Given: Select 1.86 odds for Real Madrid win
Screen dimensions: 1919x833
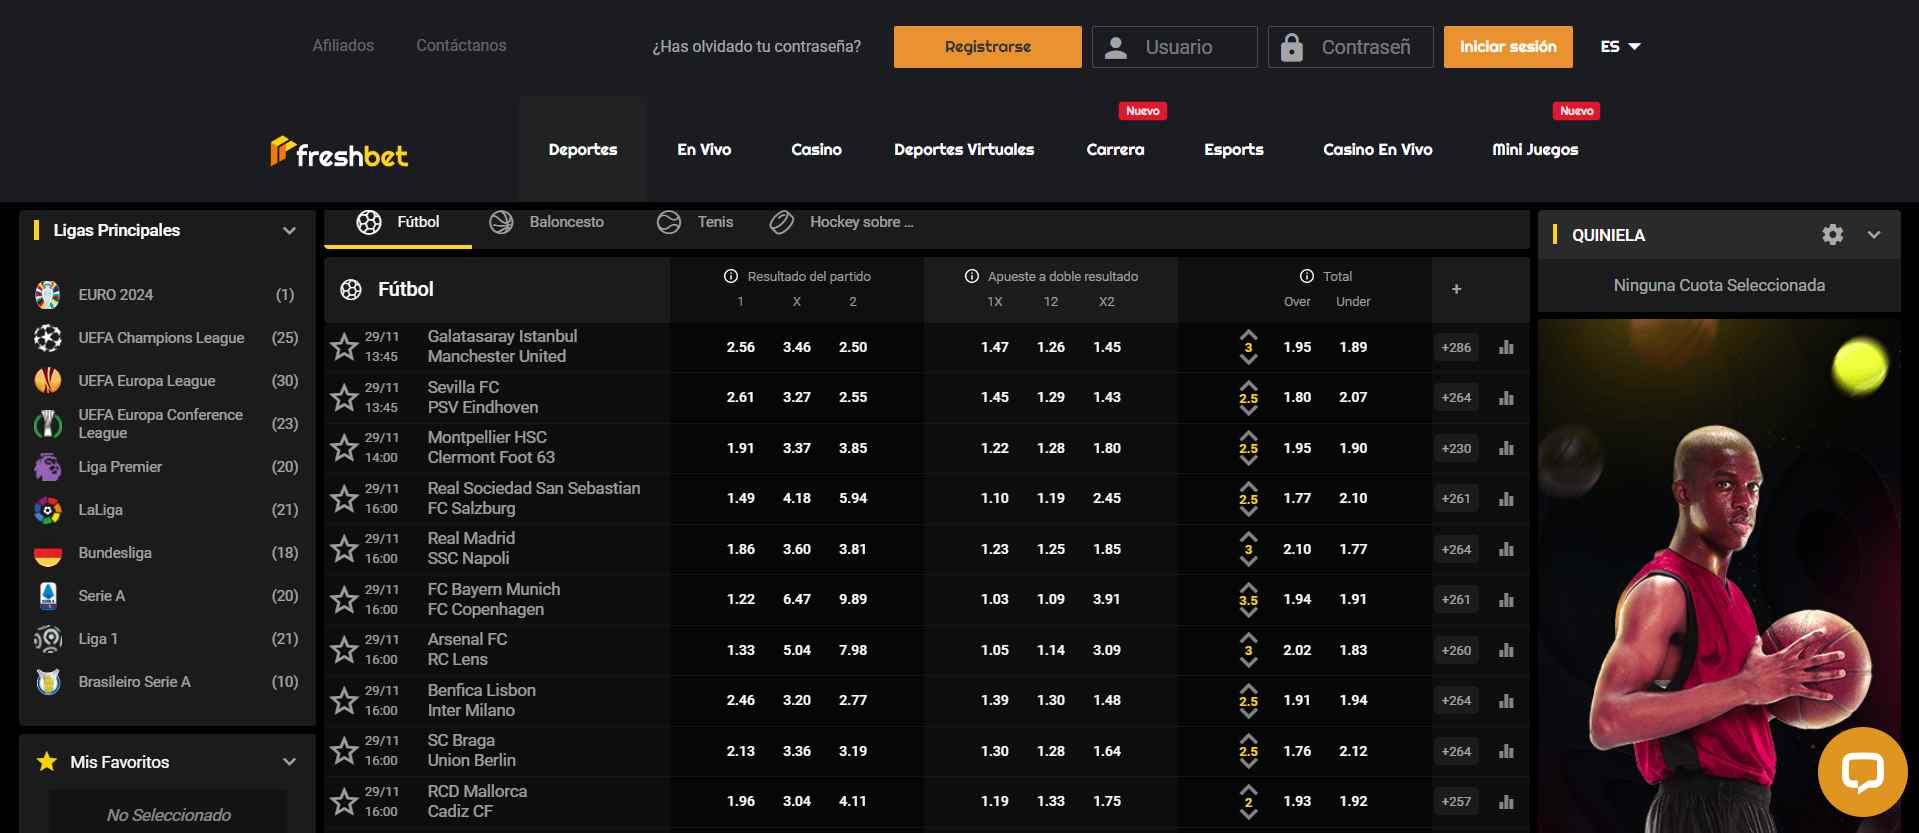Looking at the screenshot, I should [x=741, y=549].
